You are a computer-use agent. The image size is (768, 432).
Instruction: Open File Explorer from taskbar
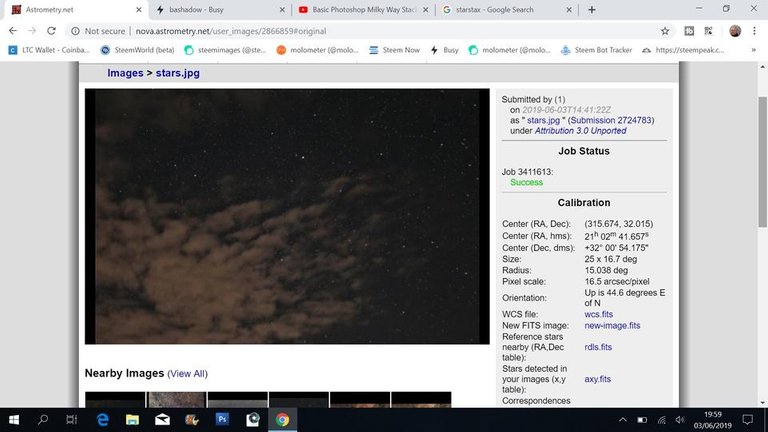[132, 420]
